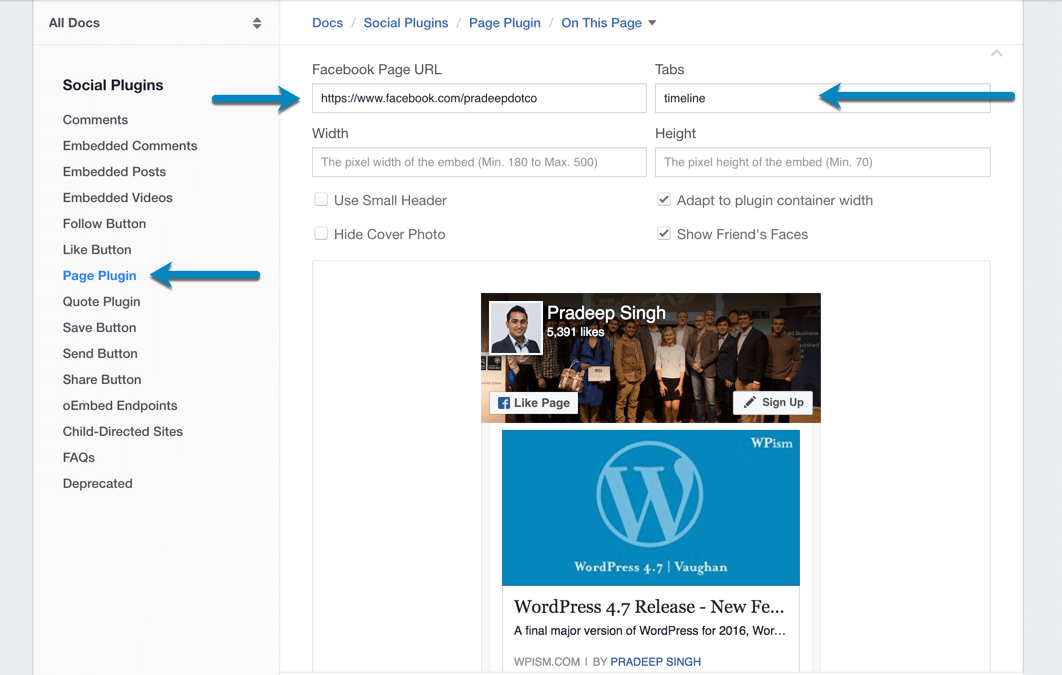The height and width of the screenshot is (675, 1062).
Task: Open the All Docs selector arrows
Action: click(x=257, y=23)
